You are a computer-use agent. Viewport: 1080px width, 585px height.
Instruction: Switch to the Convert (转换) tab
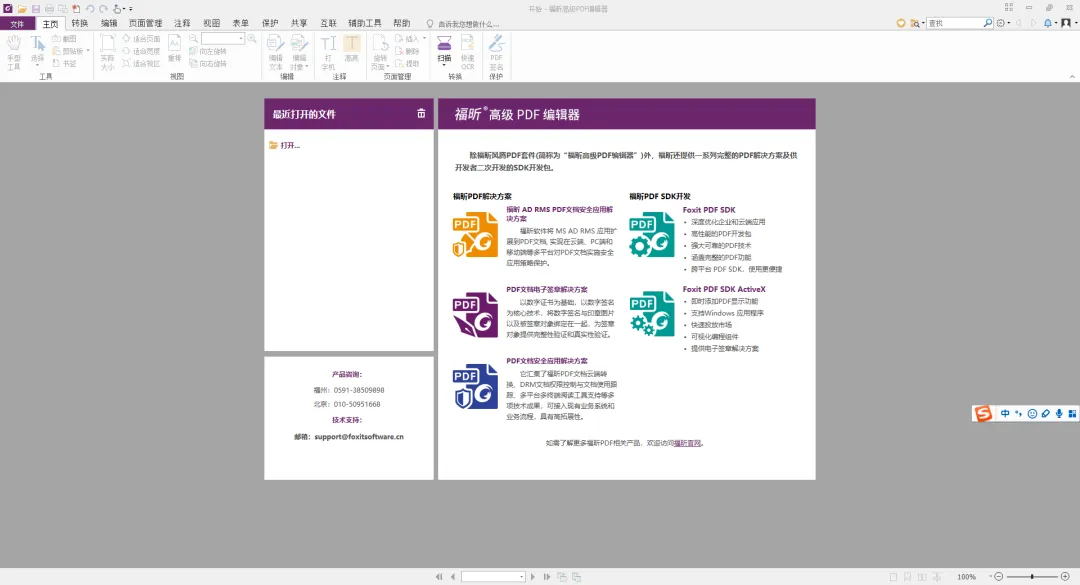click(80, 23)
